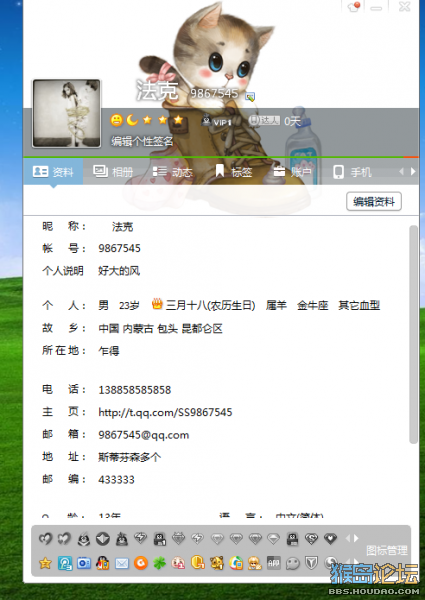
Task: Switch to the 相册 tab
Action: [113, 172]
